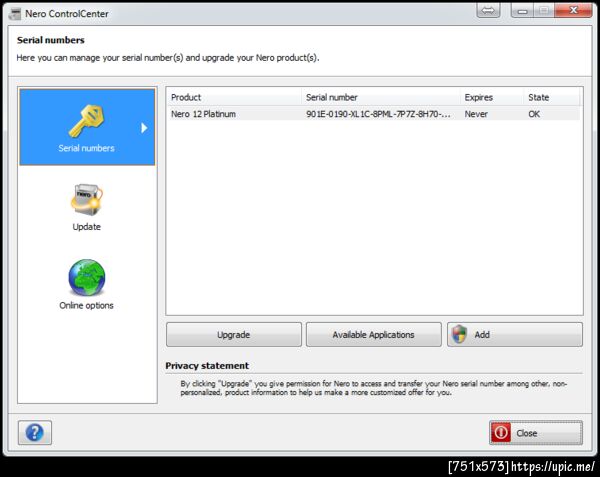600x477 pixels.
Task: Click the Upgrade button
Action: pos(234,335)
